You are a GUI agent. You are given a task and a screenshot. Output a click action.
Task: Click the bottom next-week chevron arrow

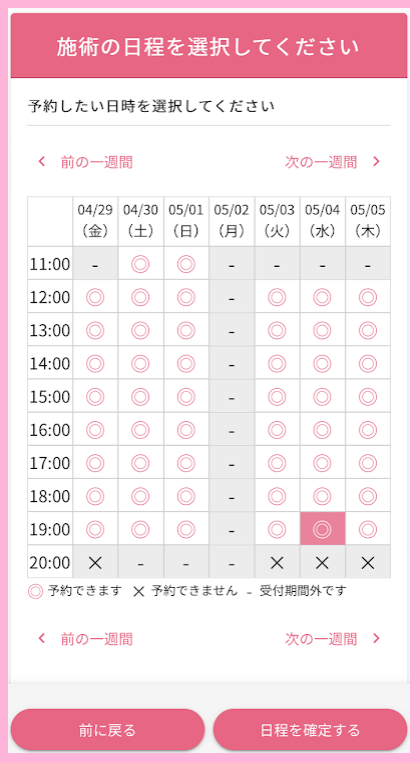pyautogui.click(x=376, y=638)
